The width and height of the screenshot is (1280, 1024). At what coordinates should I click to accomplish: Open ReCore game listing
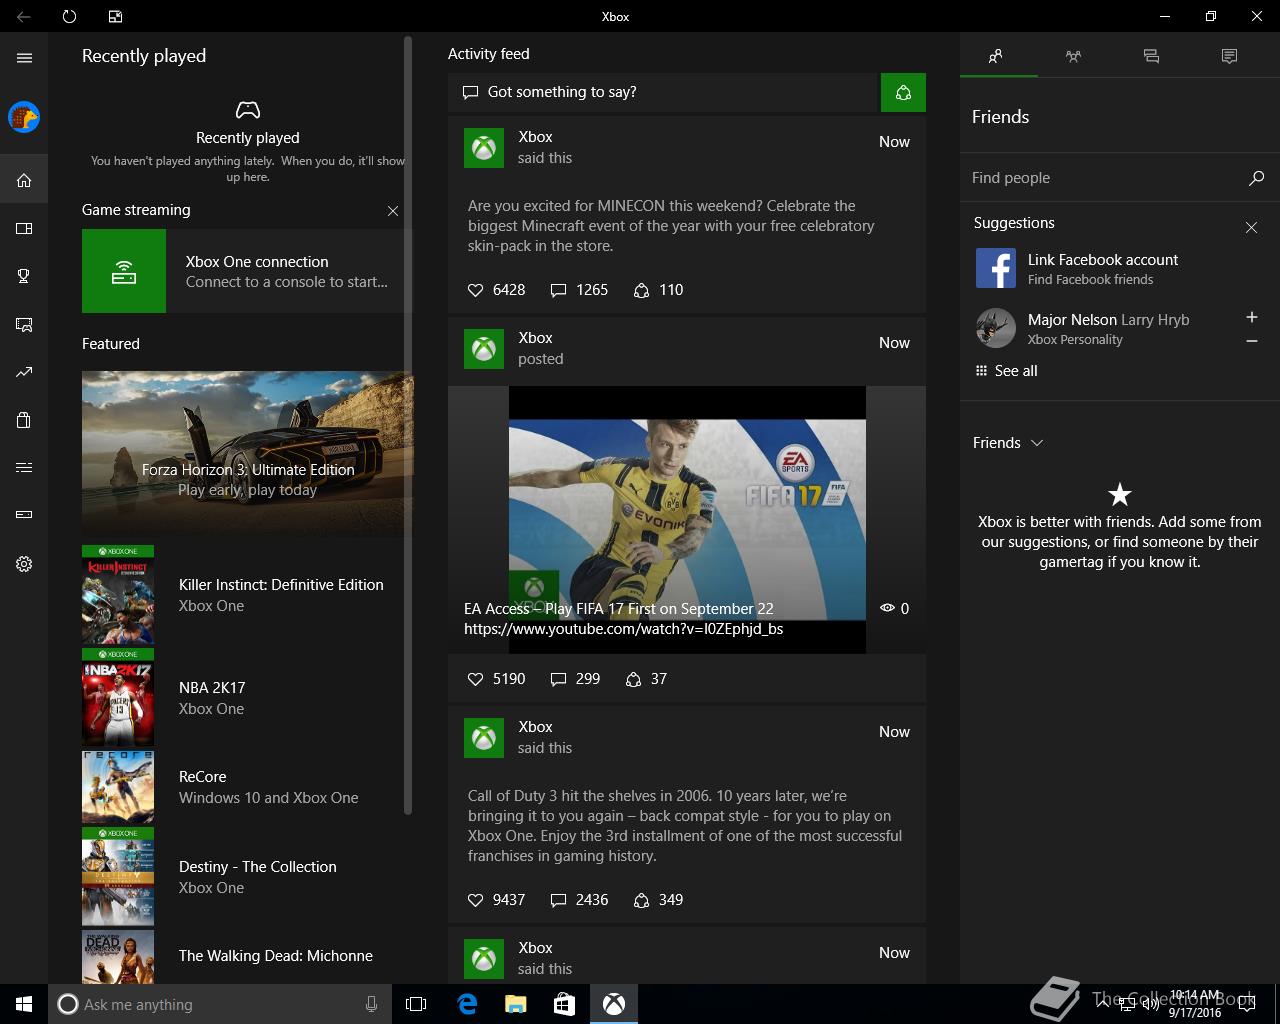point(247,787)
